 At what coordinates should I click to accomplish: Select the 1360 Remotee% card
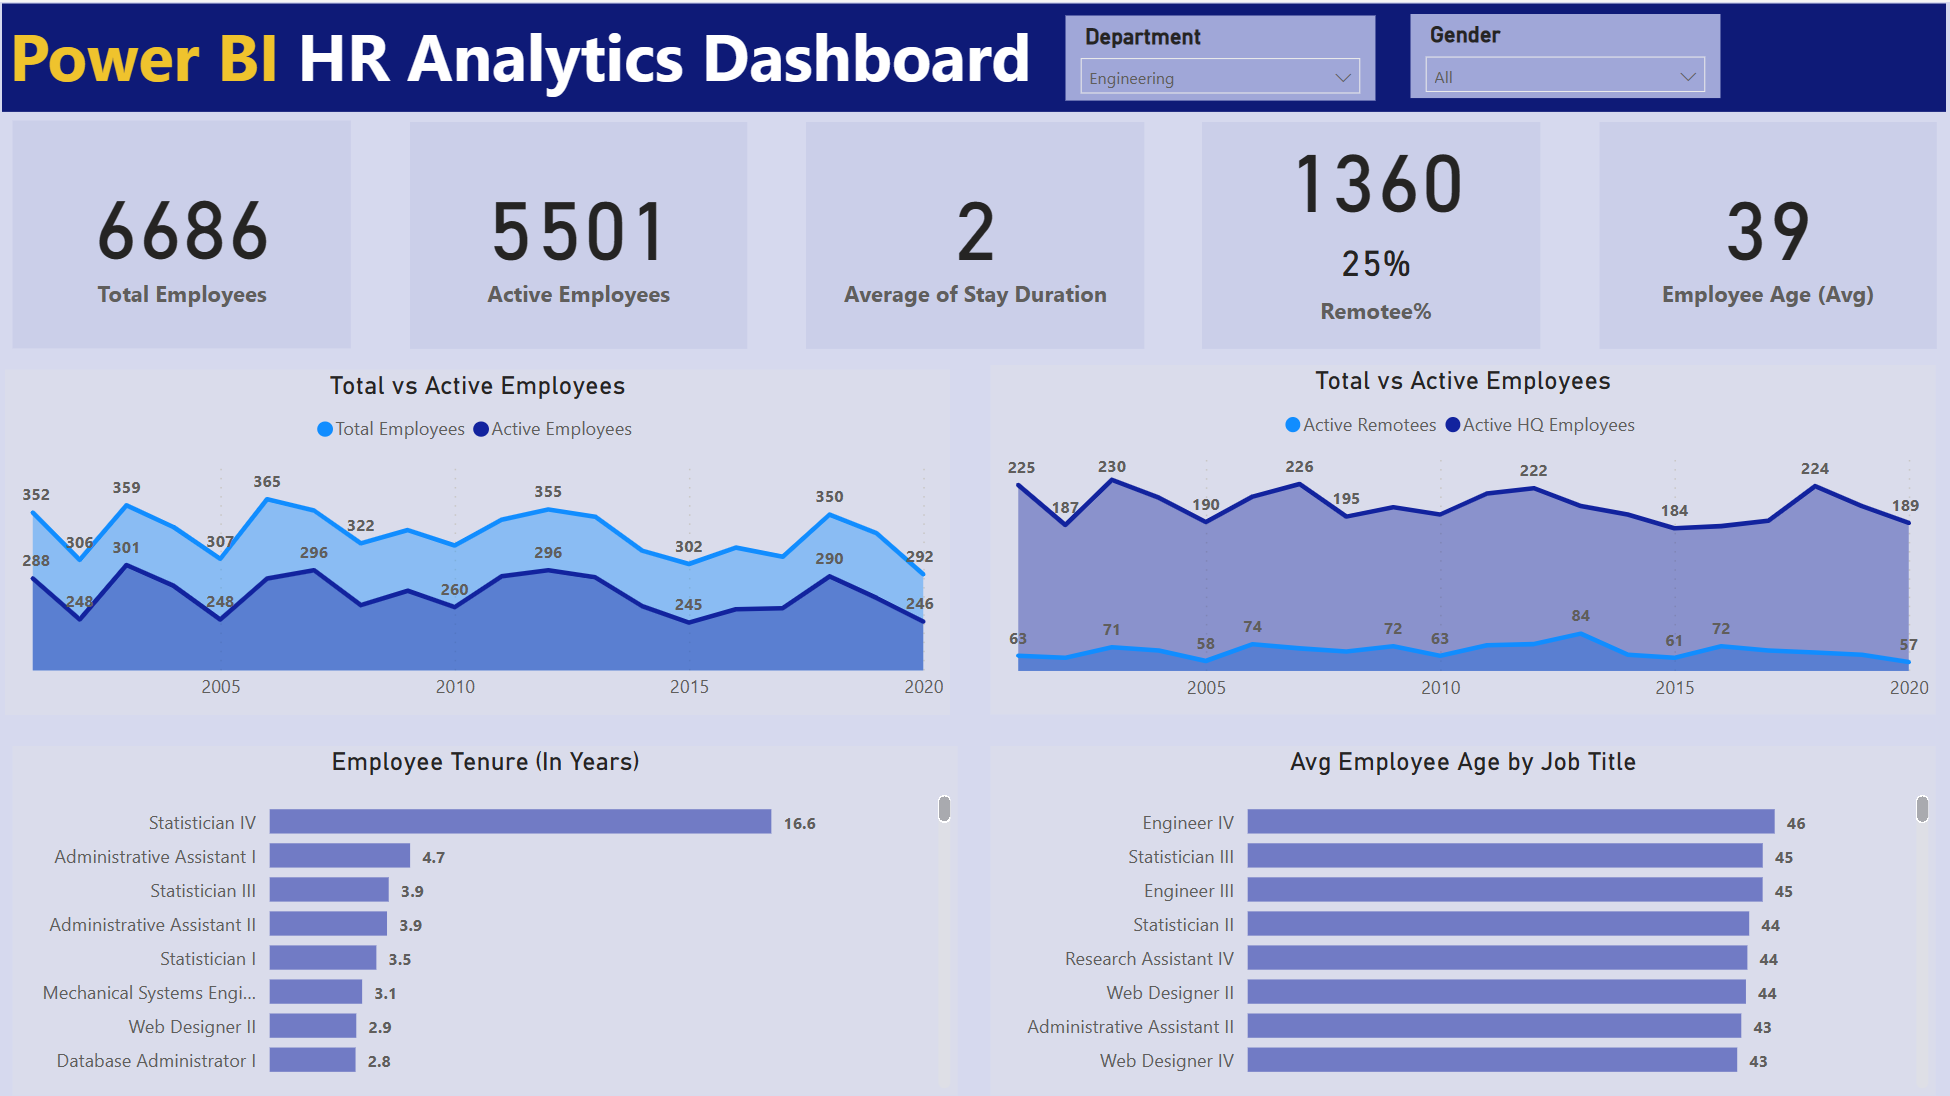click(x=1371, y=236)
